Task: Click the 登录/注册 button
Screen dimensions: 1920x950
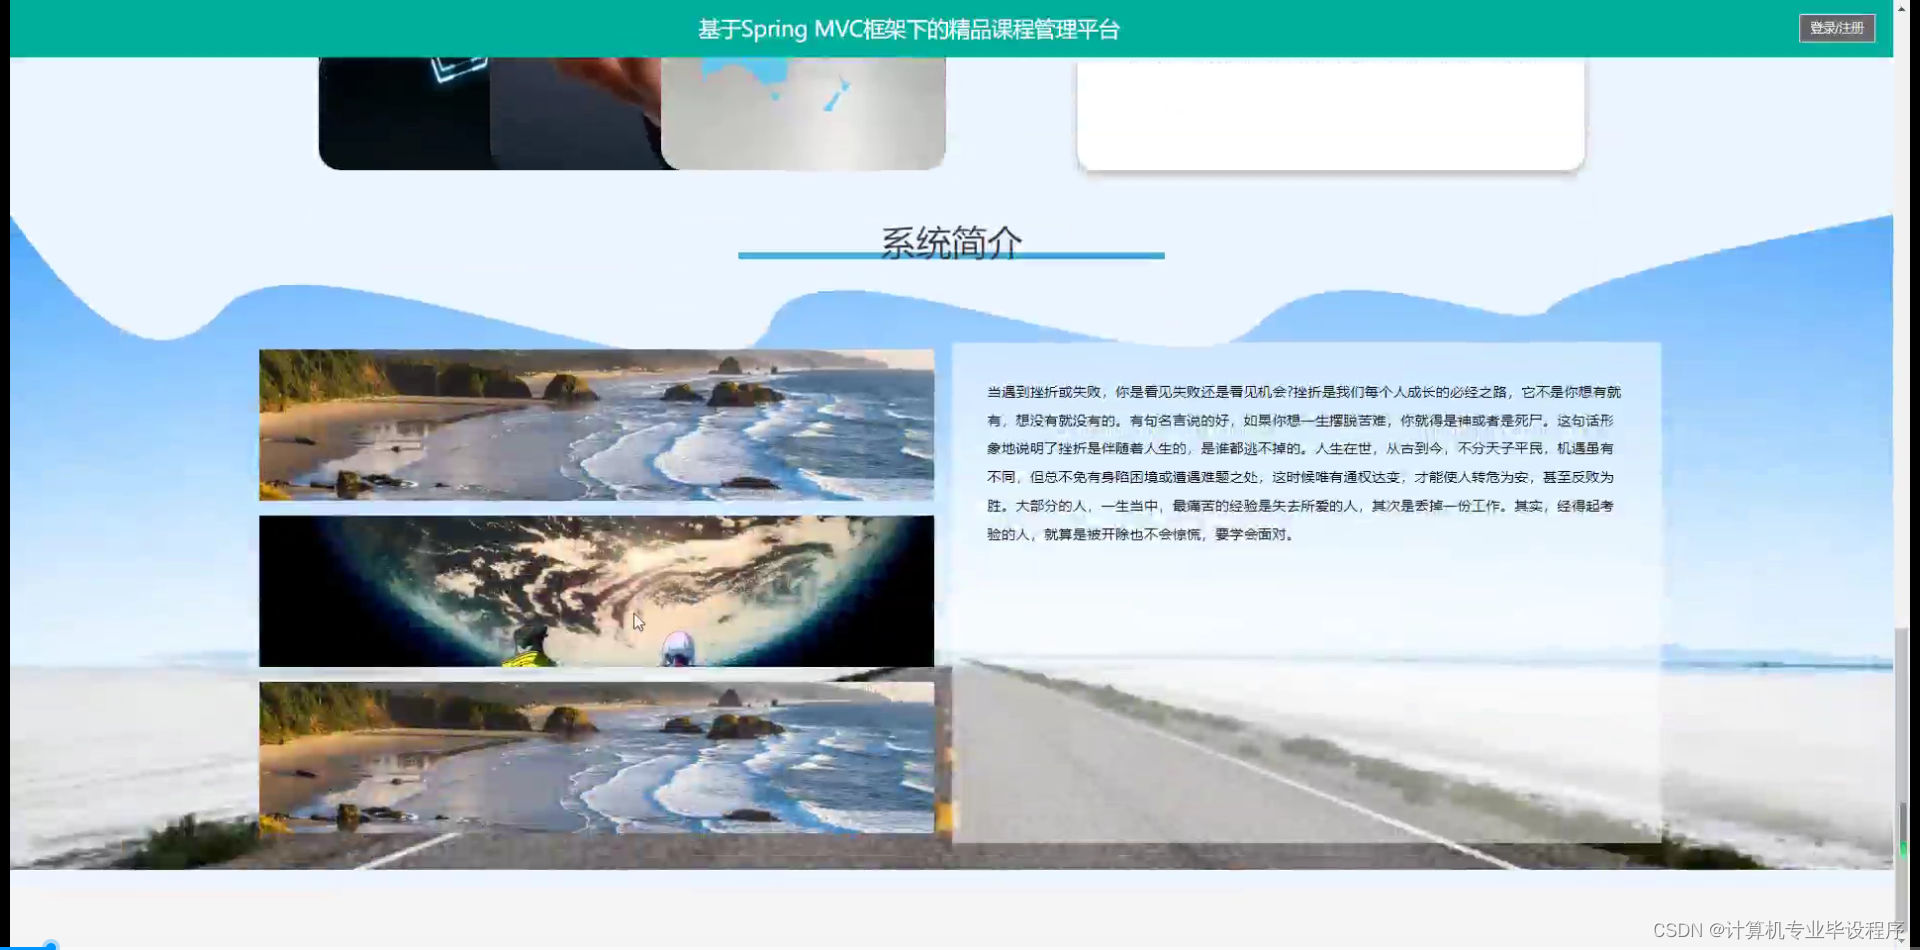Action: coord(1837,28)
